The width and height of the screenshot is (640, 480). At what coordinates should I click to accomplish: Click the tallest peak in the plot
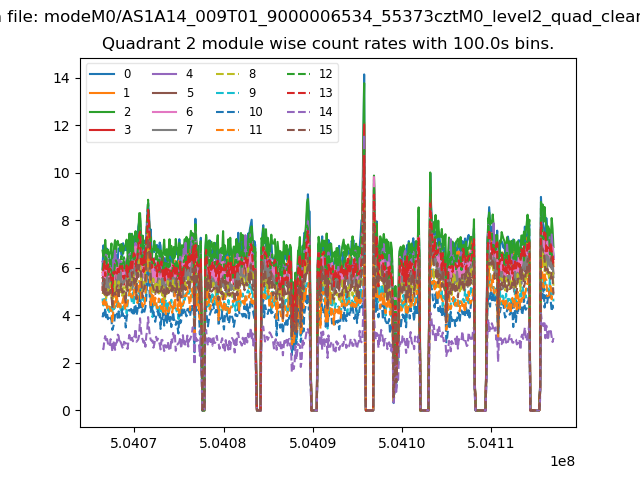point(364,76)
